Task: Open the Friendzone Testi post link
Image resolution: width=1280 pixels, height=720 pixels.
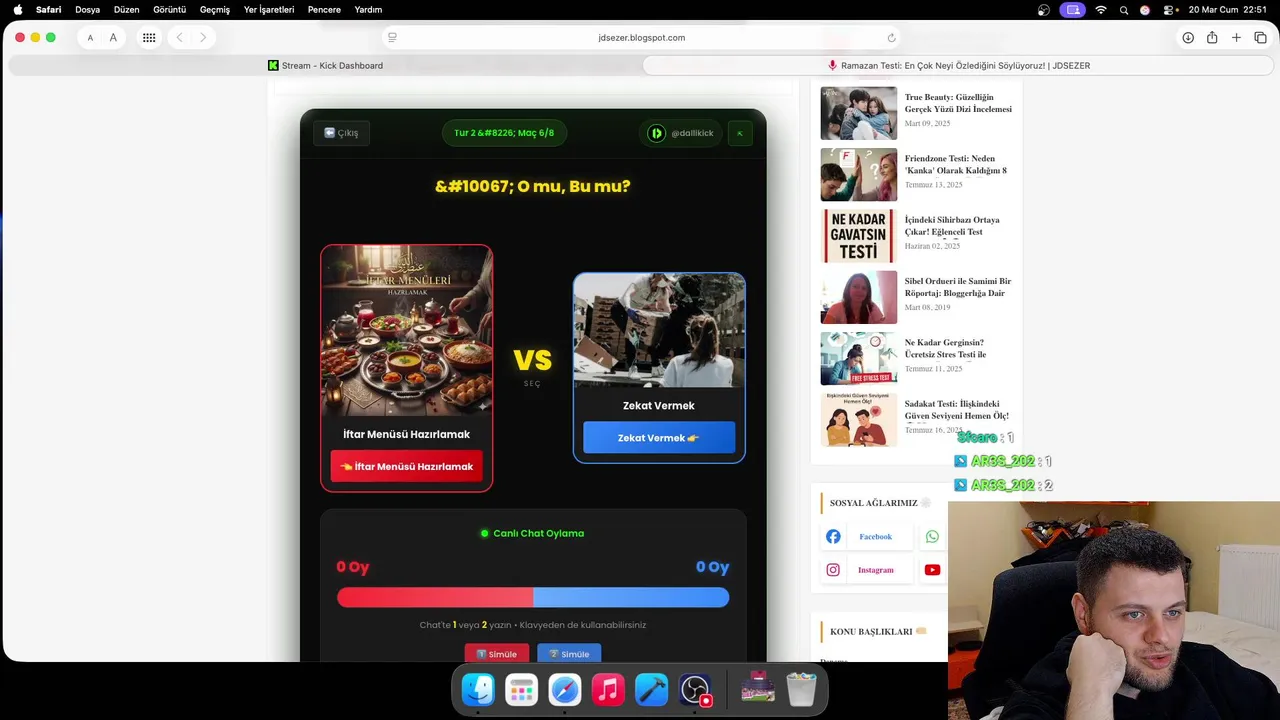Action: click(x=956, y=164)
